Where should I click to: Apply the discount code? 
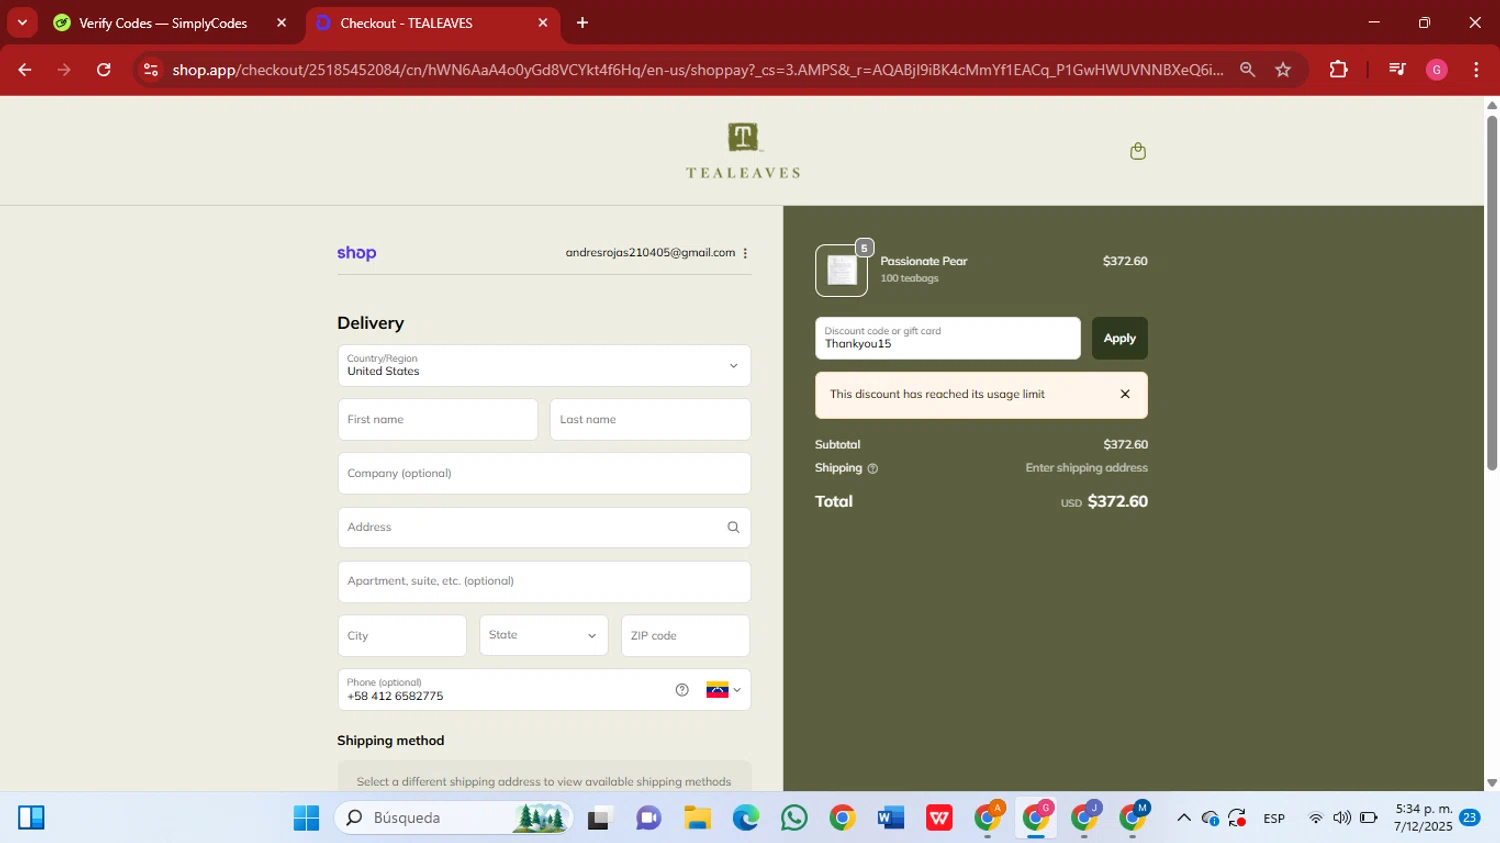1119,338
